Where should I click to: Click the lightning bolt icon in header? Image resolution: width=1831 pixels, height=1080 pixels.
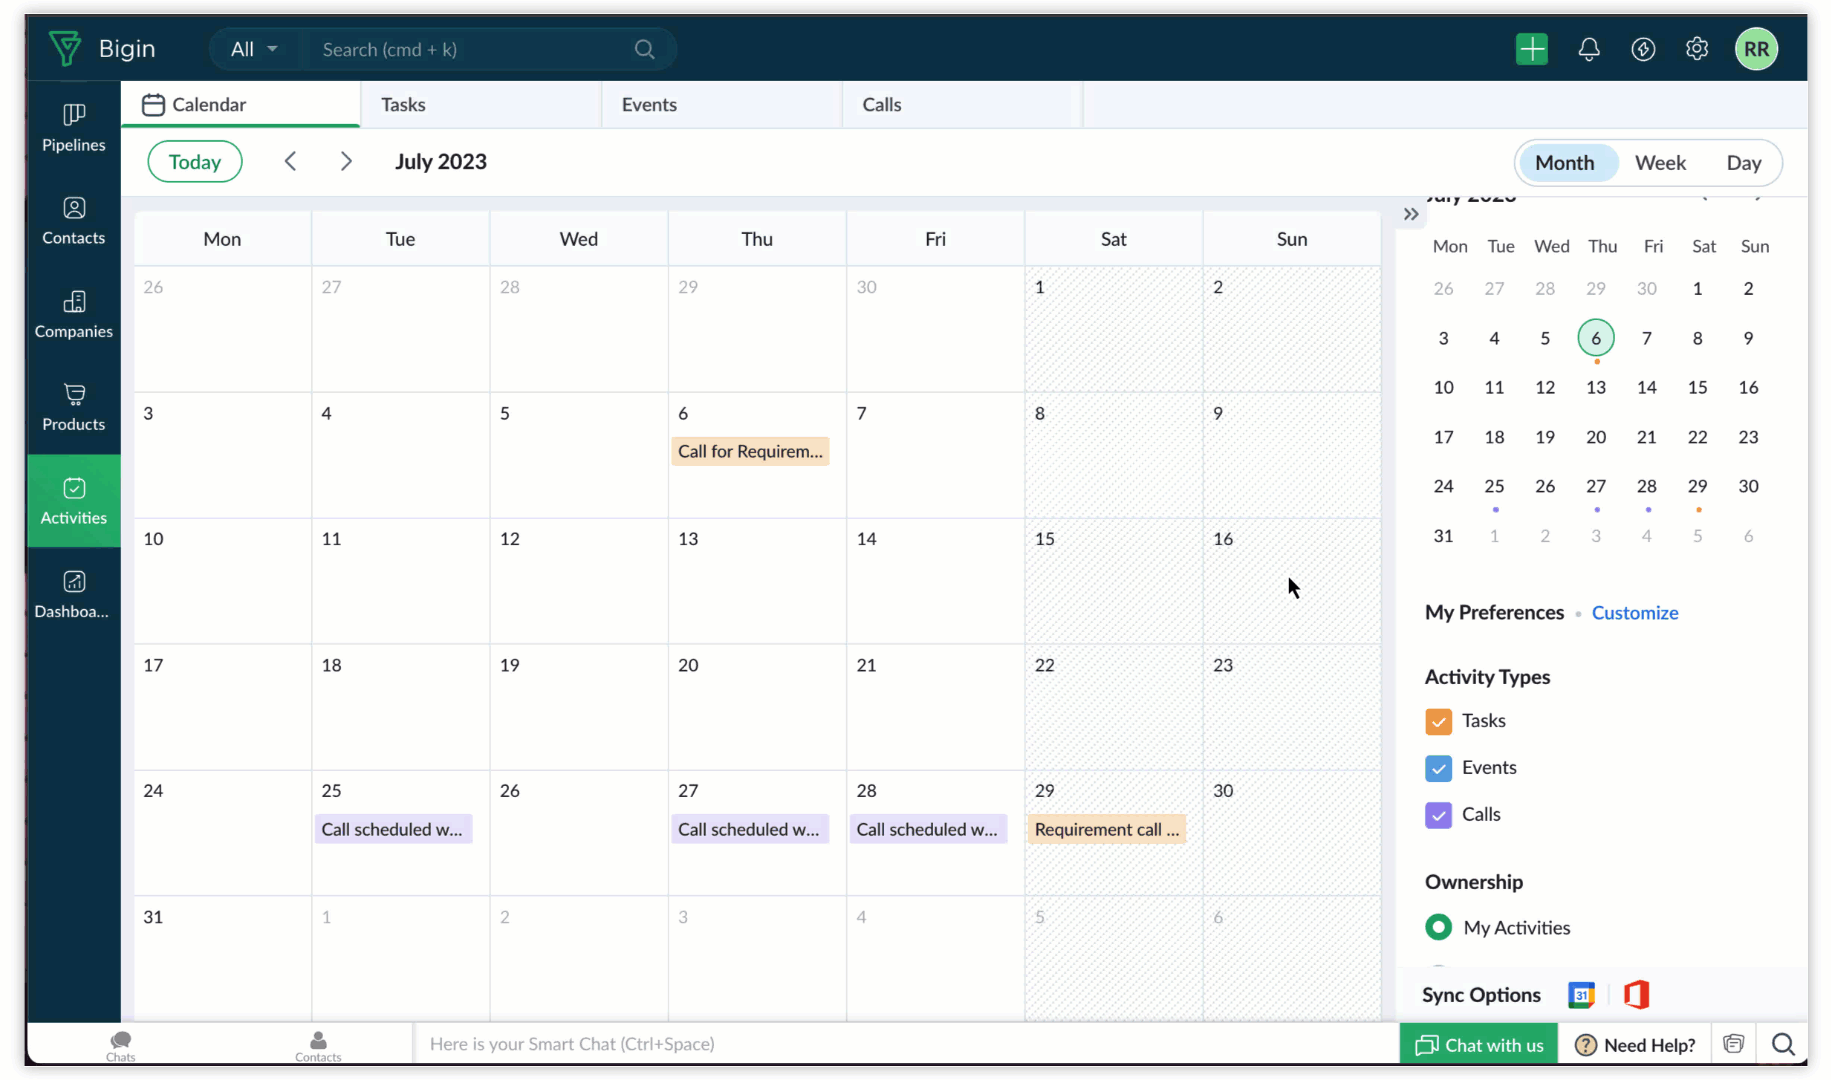[x=1643, y=49]
